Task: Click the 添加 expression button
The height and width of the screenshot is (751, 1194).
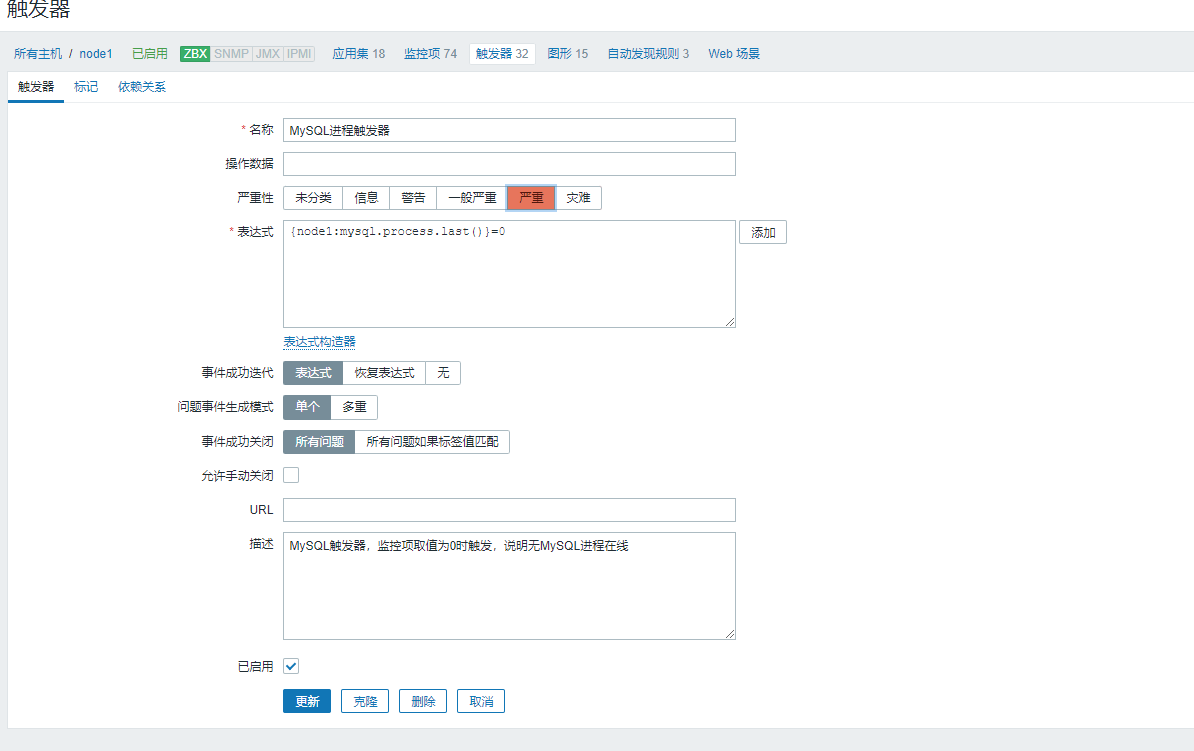Action: point(763,232)
